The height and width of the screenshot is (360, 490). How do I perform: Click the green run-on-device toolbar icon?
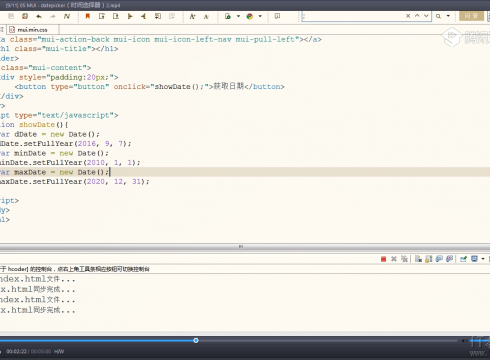pos(228,16)
